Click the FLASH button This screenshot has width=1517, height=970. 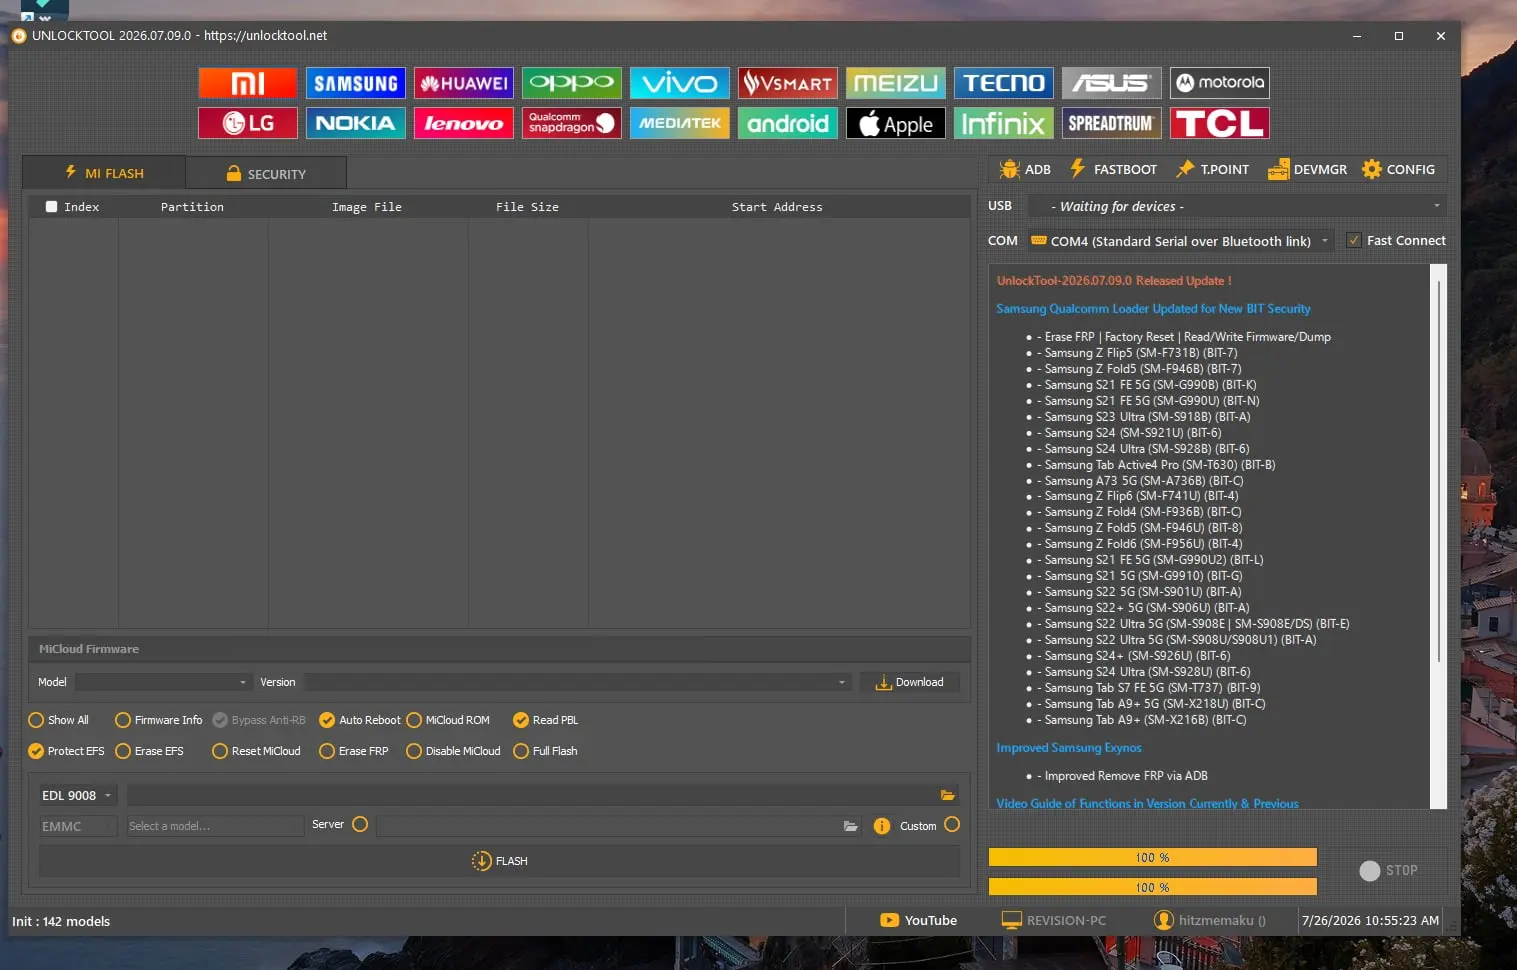[499, 861]
